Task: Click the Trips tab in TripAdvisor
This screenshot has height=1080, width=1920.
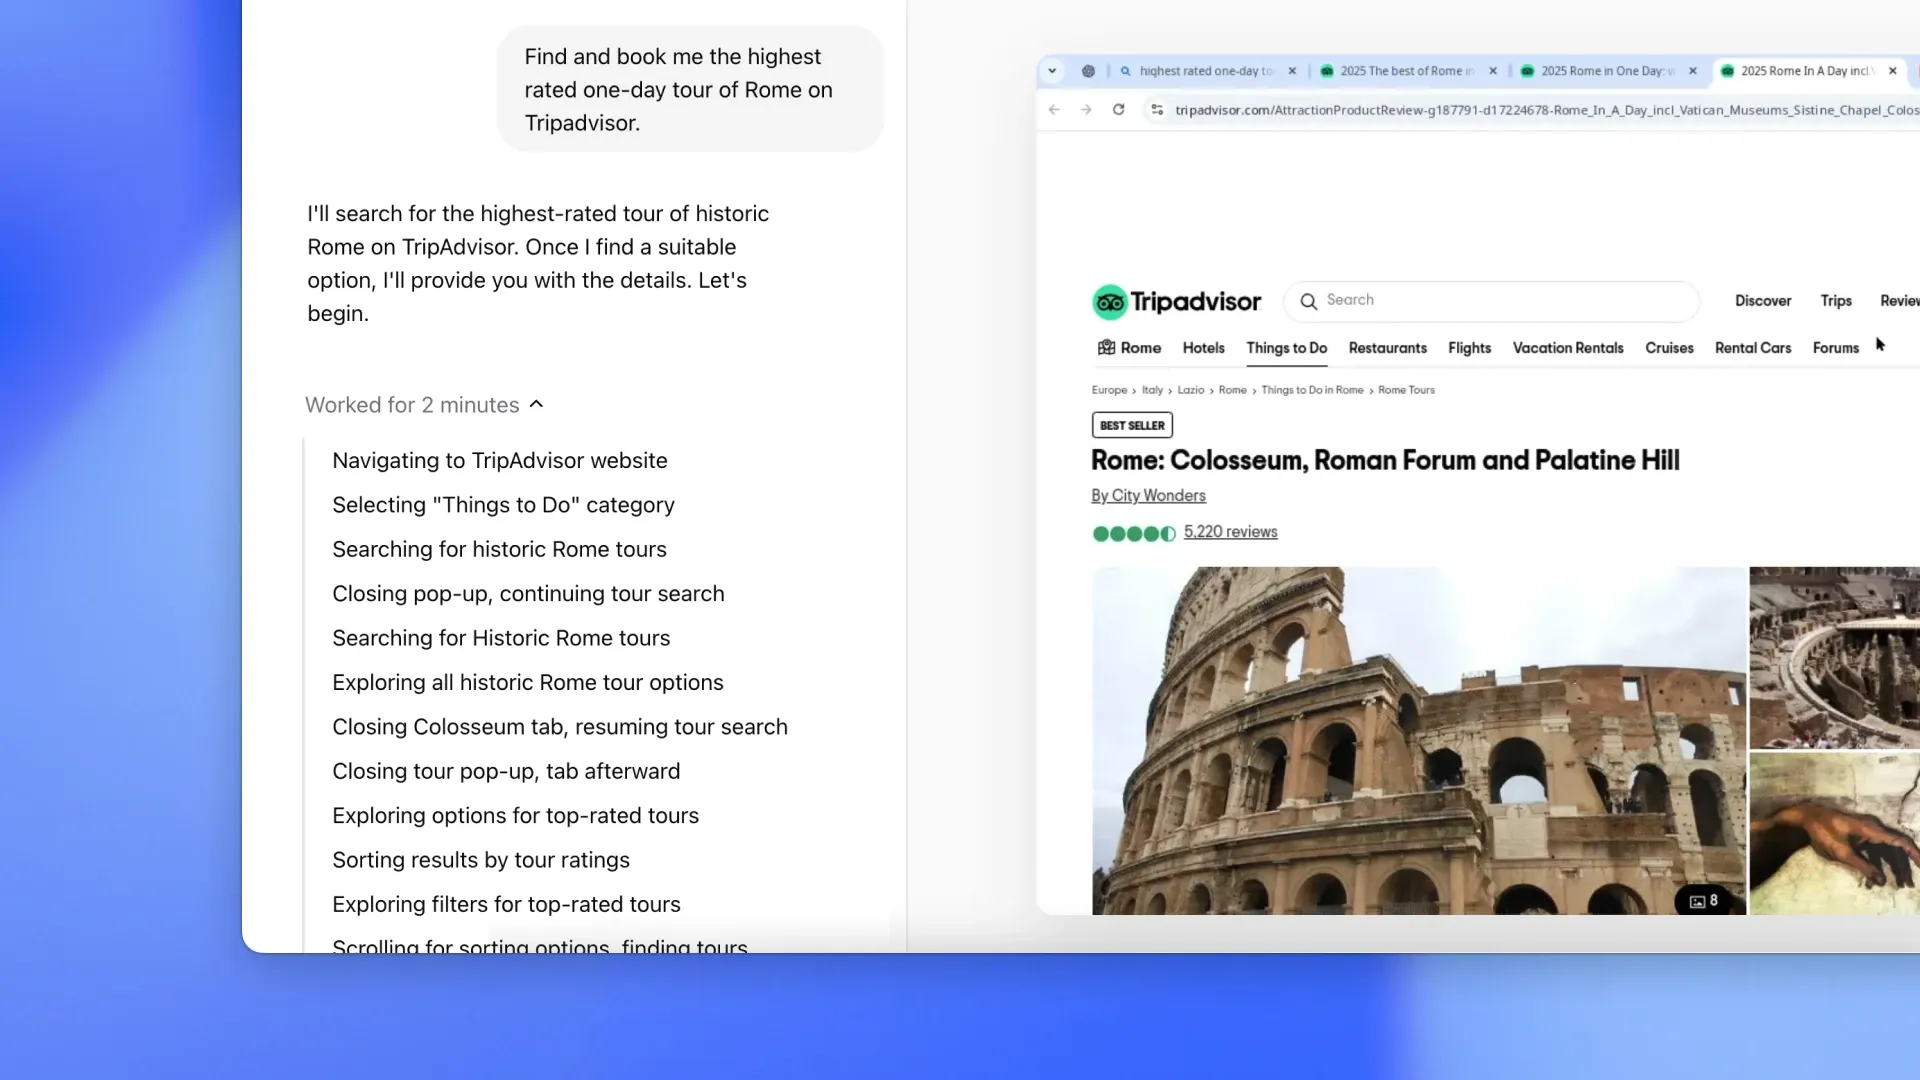Action: (1836, 301)
